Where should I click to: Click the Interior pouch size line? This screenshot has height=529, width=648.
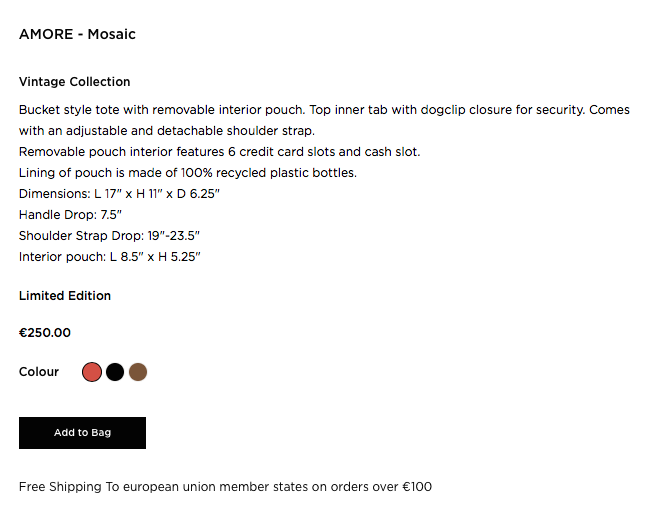[x=110, y=257]
